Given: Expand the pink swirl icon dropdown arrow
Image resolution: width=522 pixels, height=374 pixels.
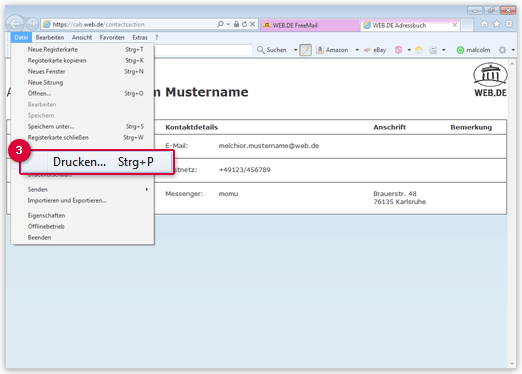Looking at the screenshot, I should [409, 50].
